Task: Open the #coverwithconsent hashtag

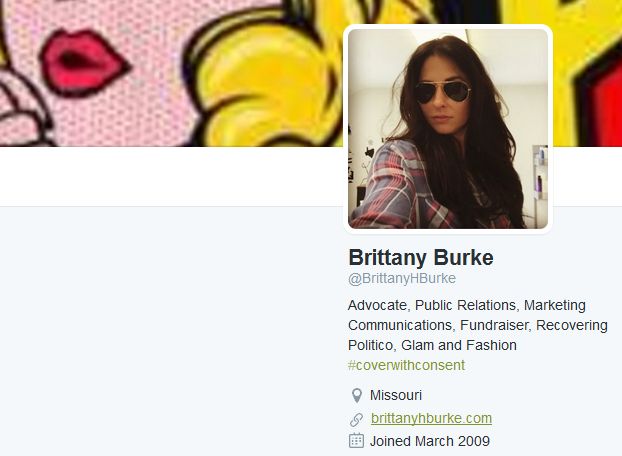Action: pos(406,365)
